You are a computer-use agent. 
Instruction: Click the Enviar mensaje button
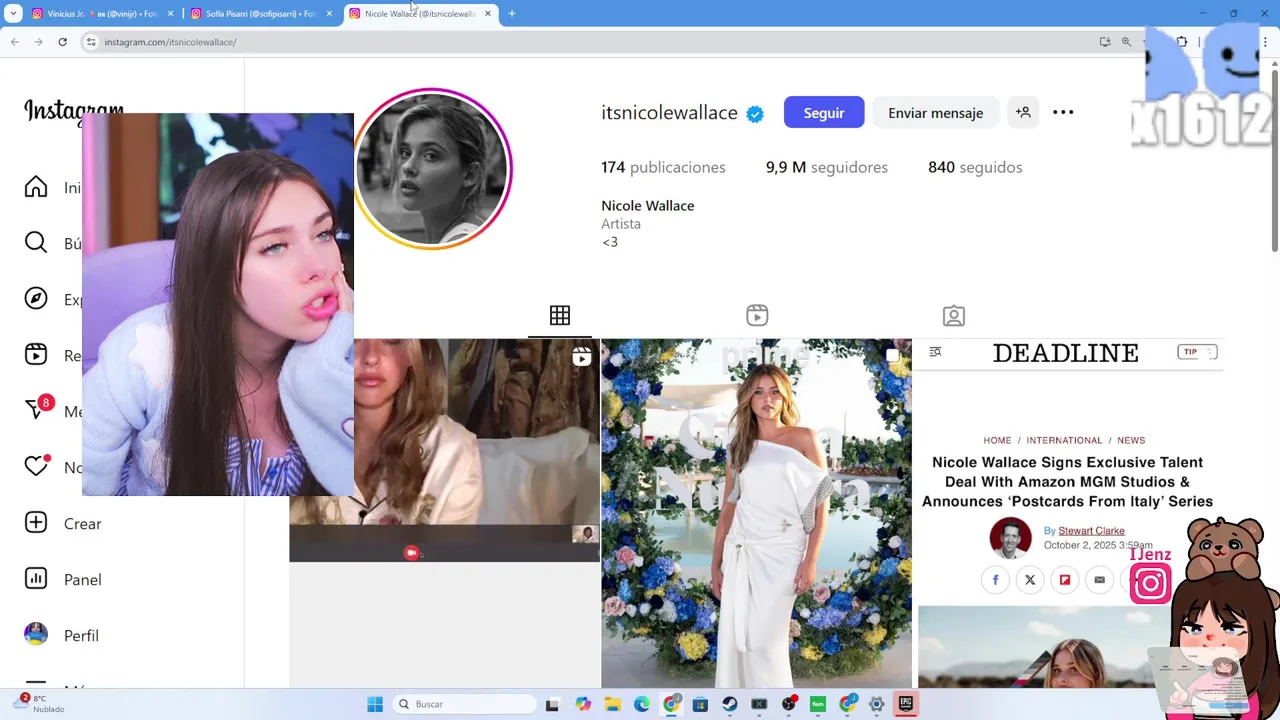pyautogui.click(x=935, y=112)
